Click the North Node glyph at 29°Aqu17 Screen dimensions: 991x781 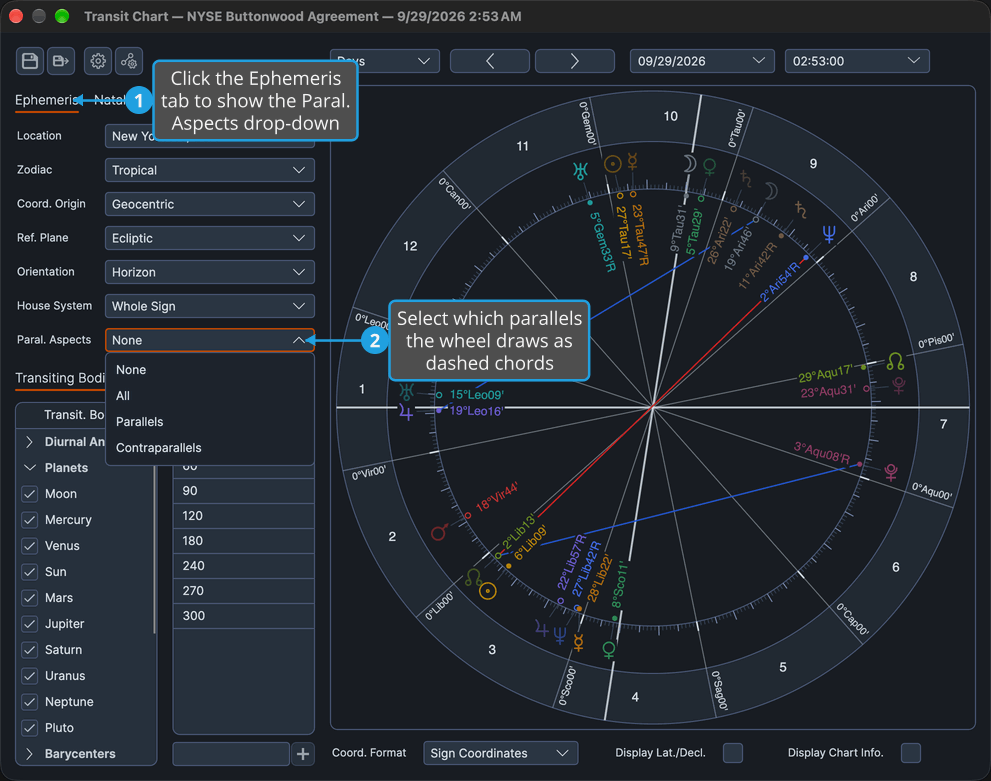pos(895,361)
